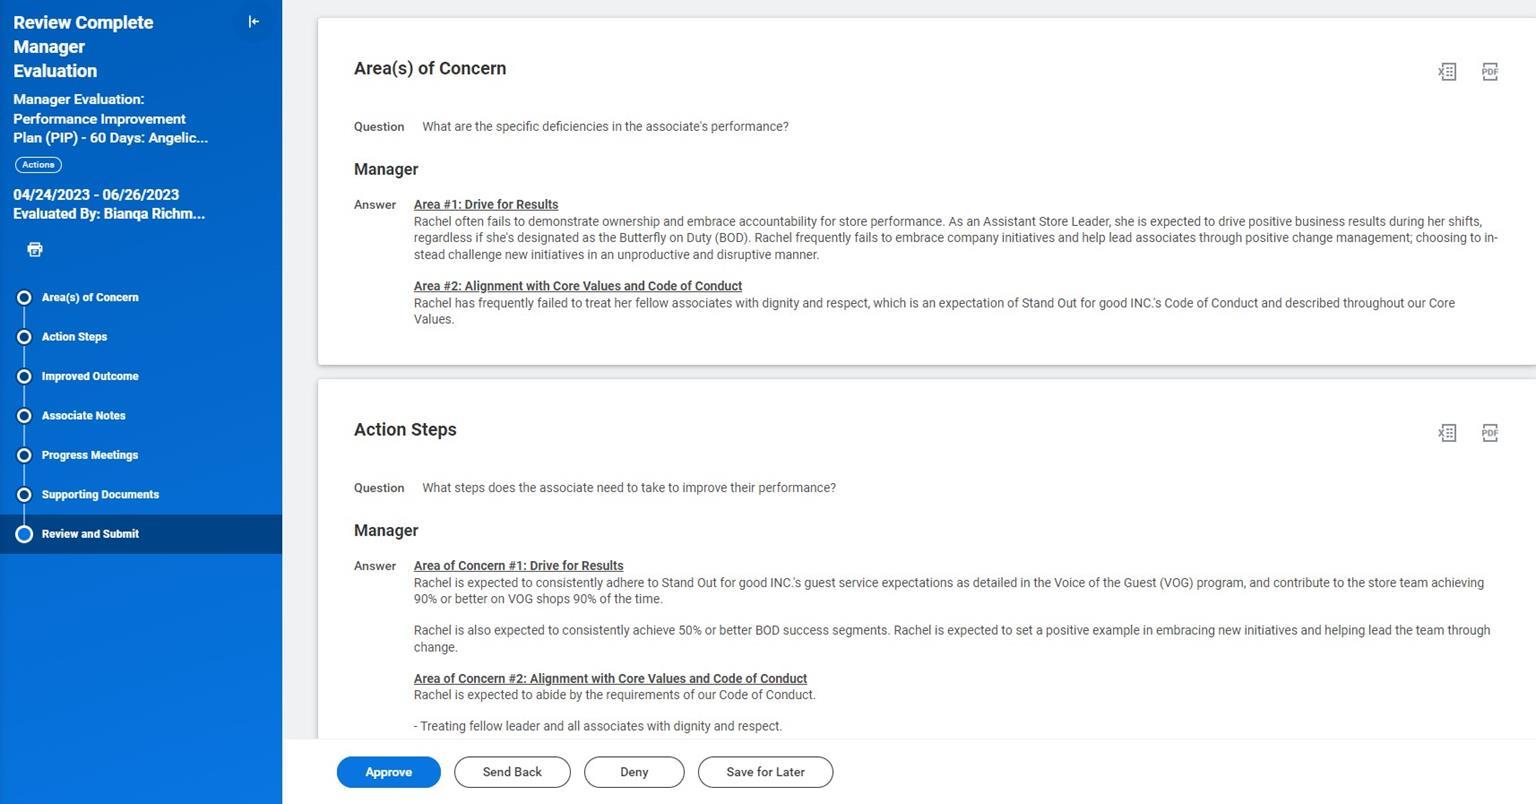Screen dimensions: 1536x804
Task: Export Area(s) of Concern to PDF
Action: [1489, 71]
